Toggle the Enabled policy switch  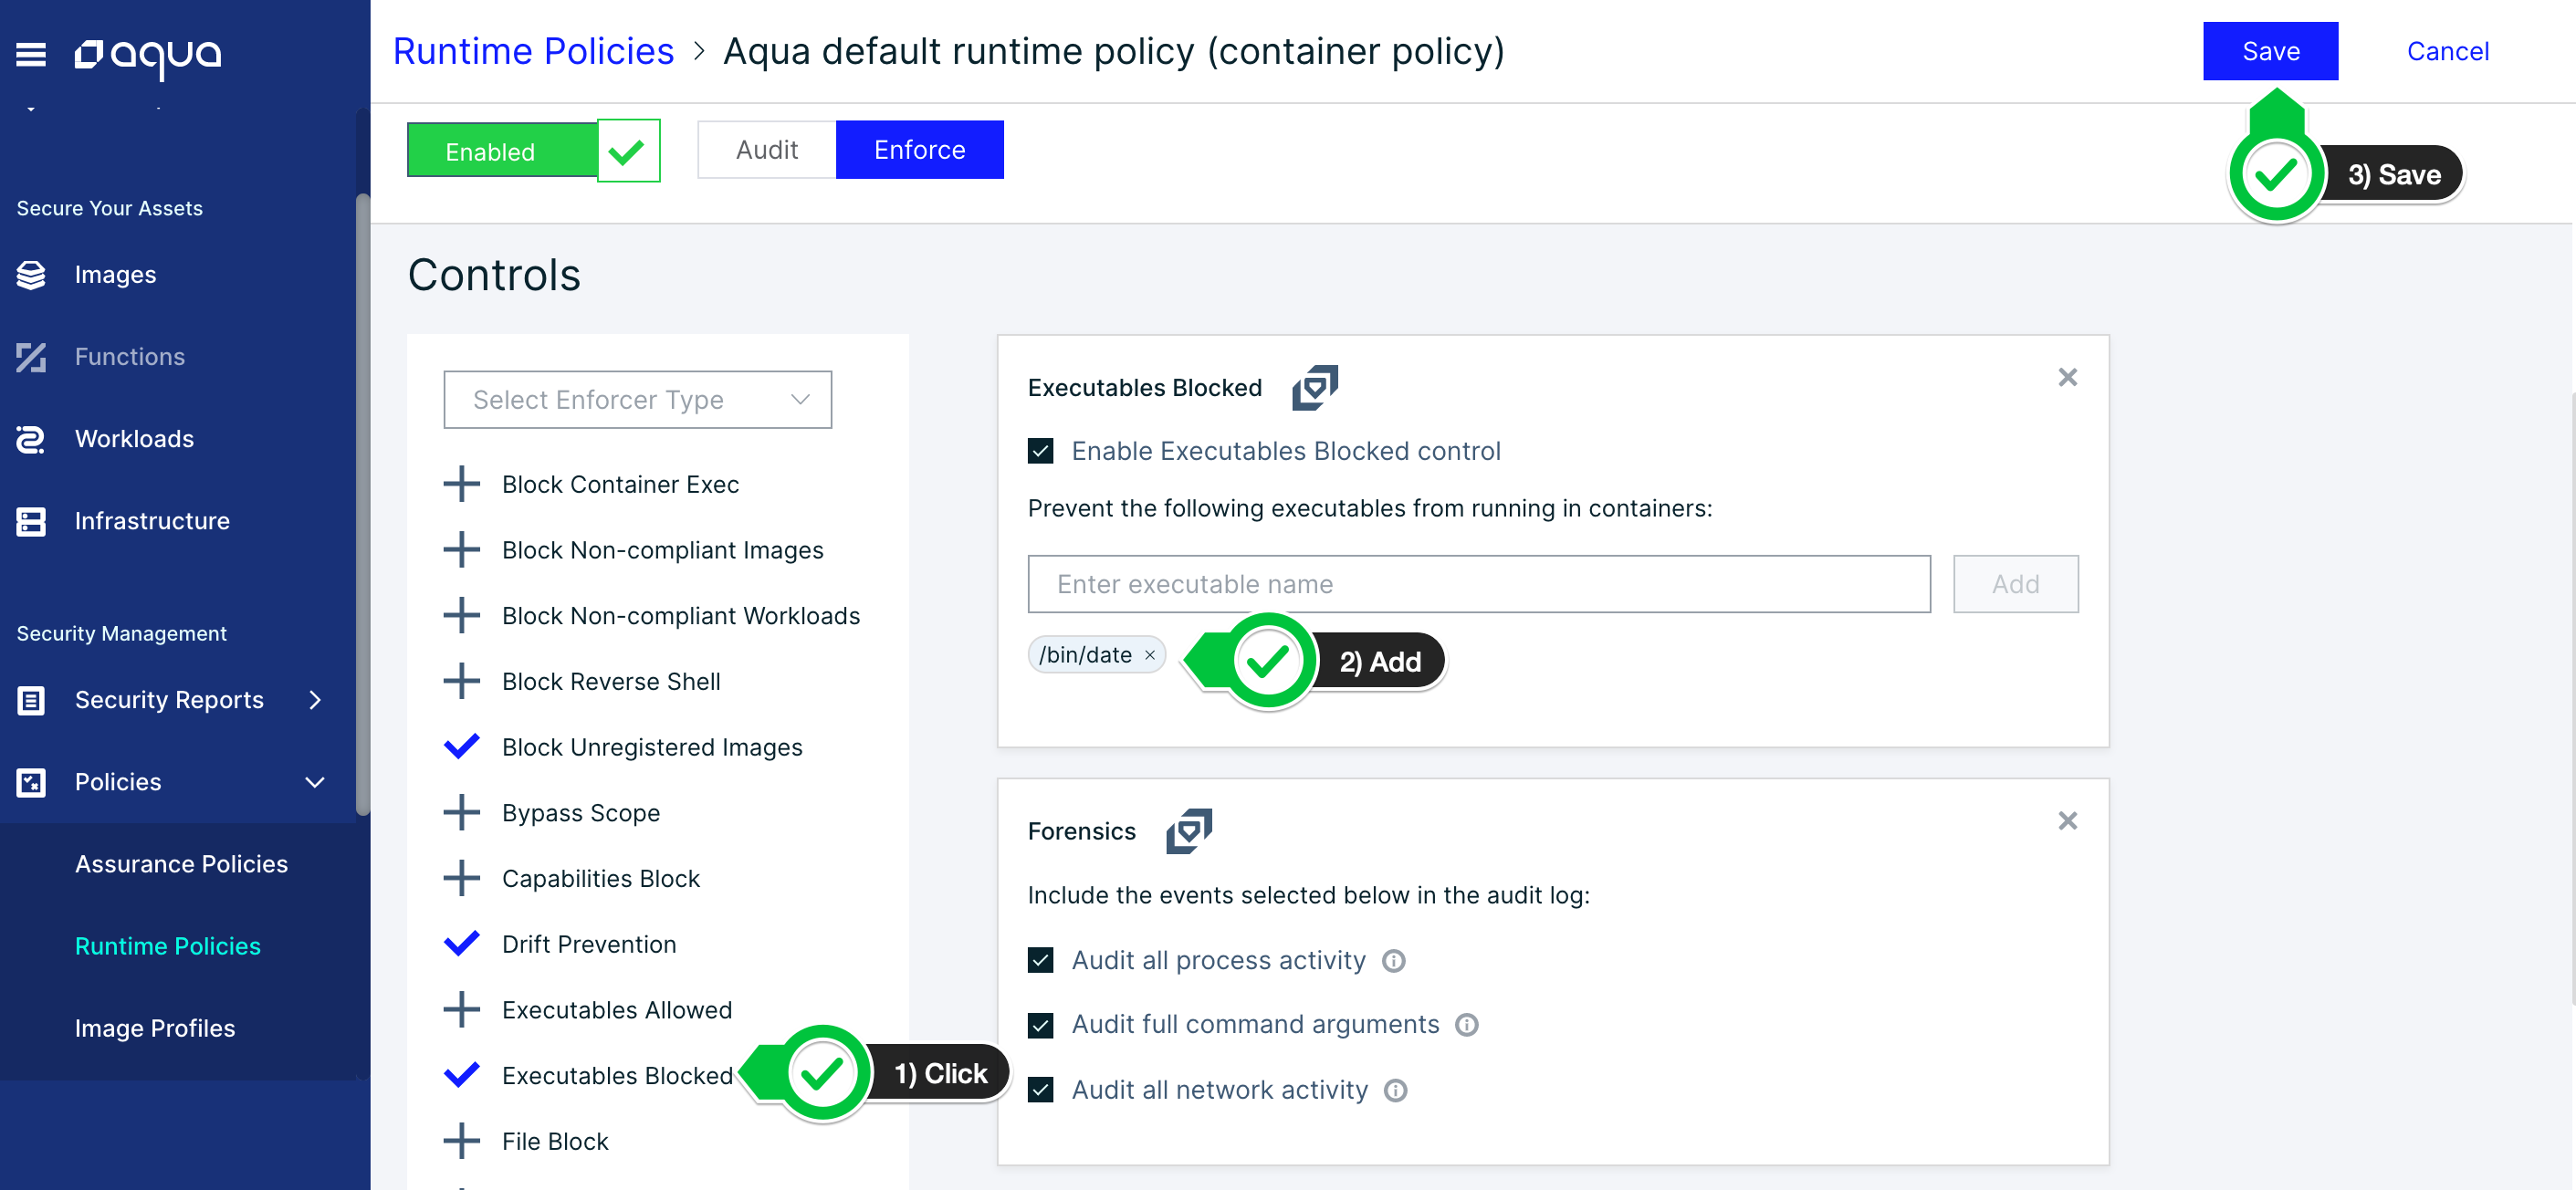(533, 151)
